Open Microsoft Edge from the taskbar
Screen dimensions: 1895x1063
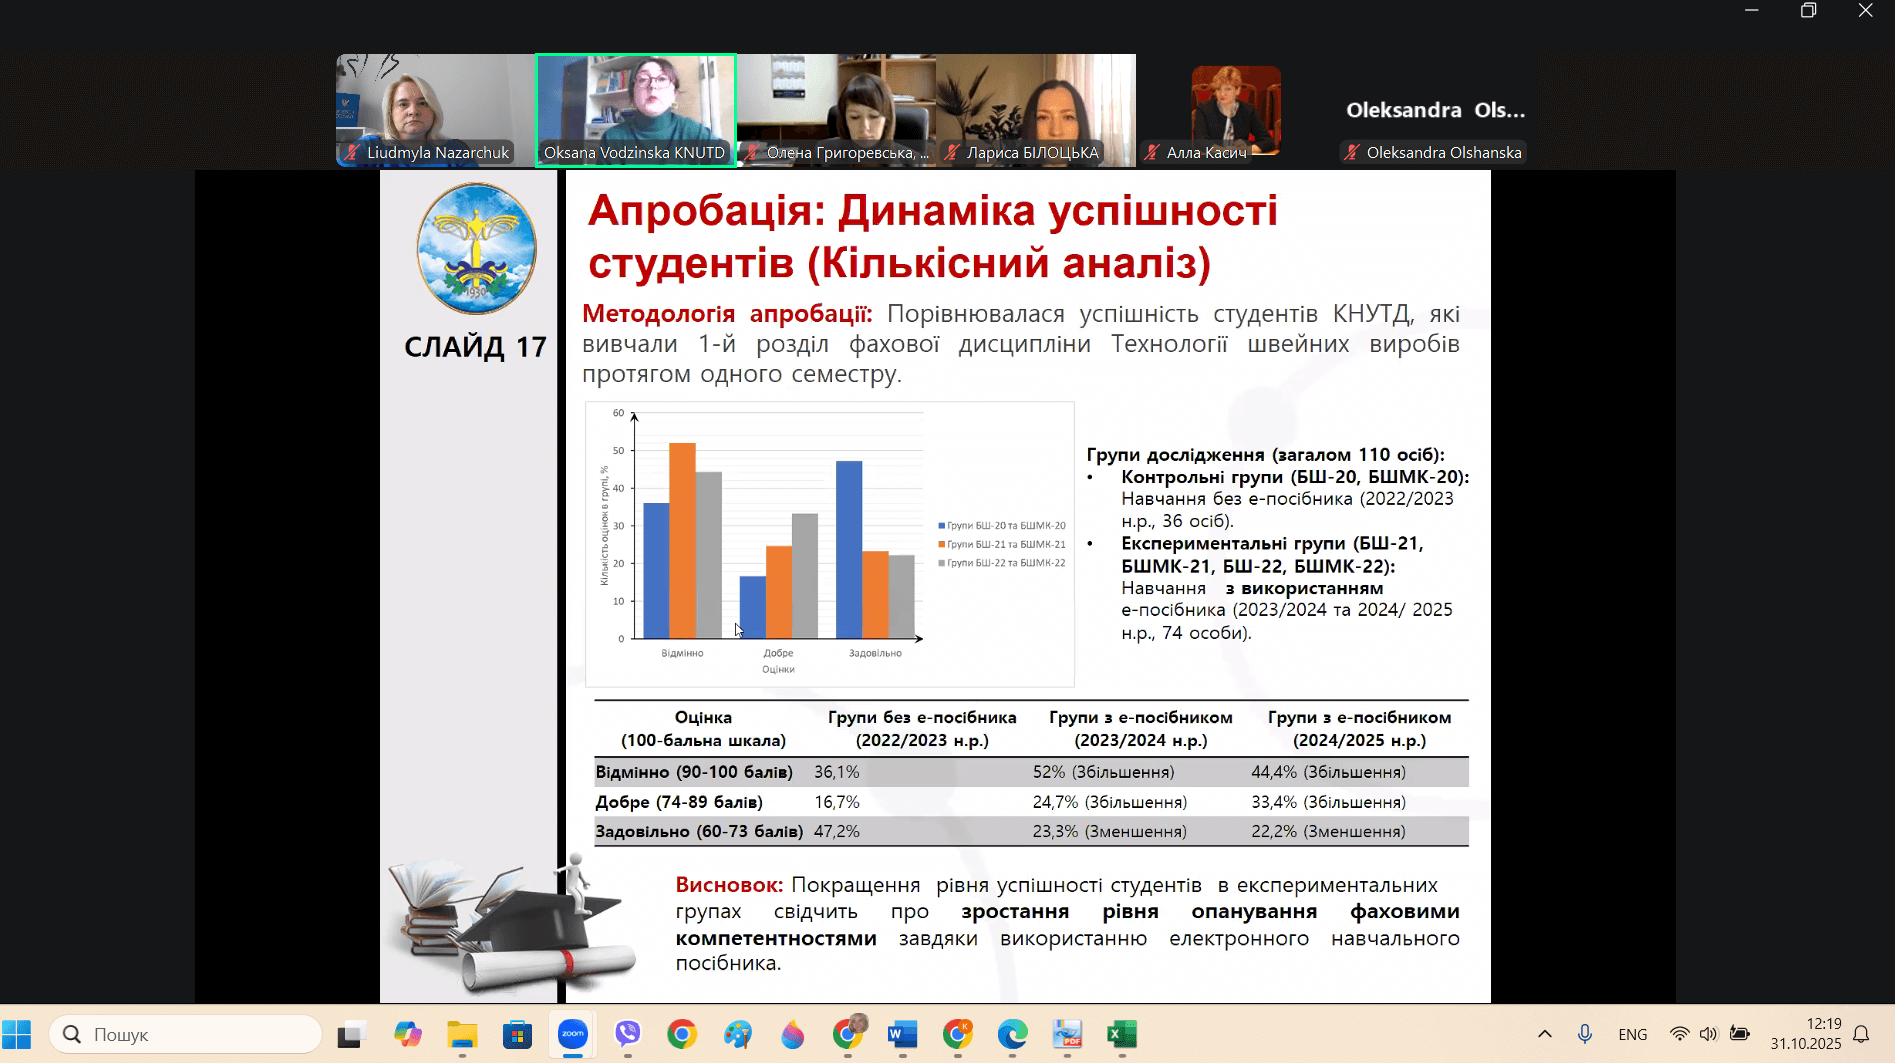click(1014, 1035)
